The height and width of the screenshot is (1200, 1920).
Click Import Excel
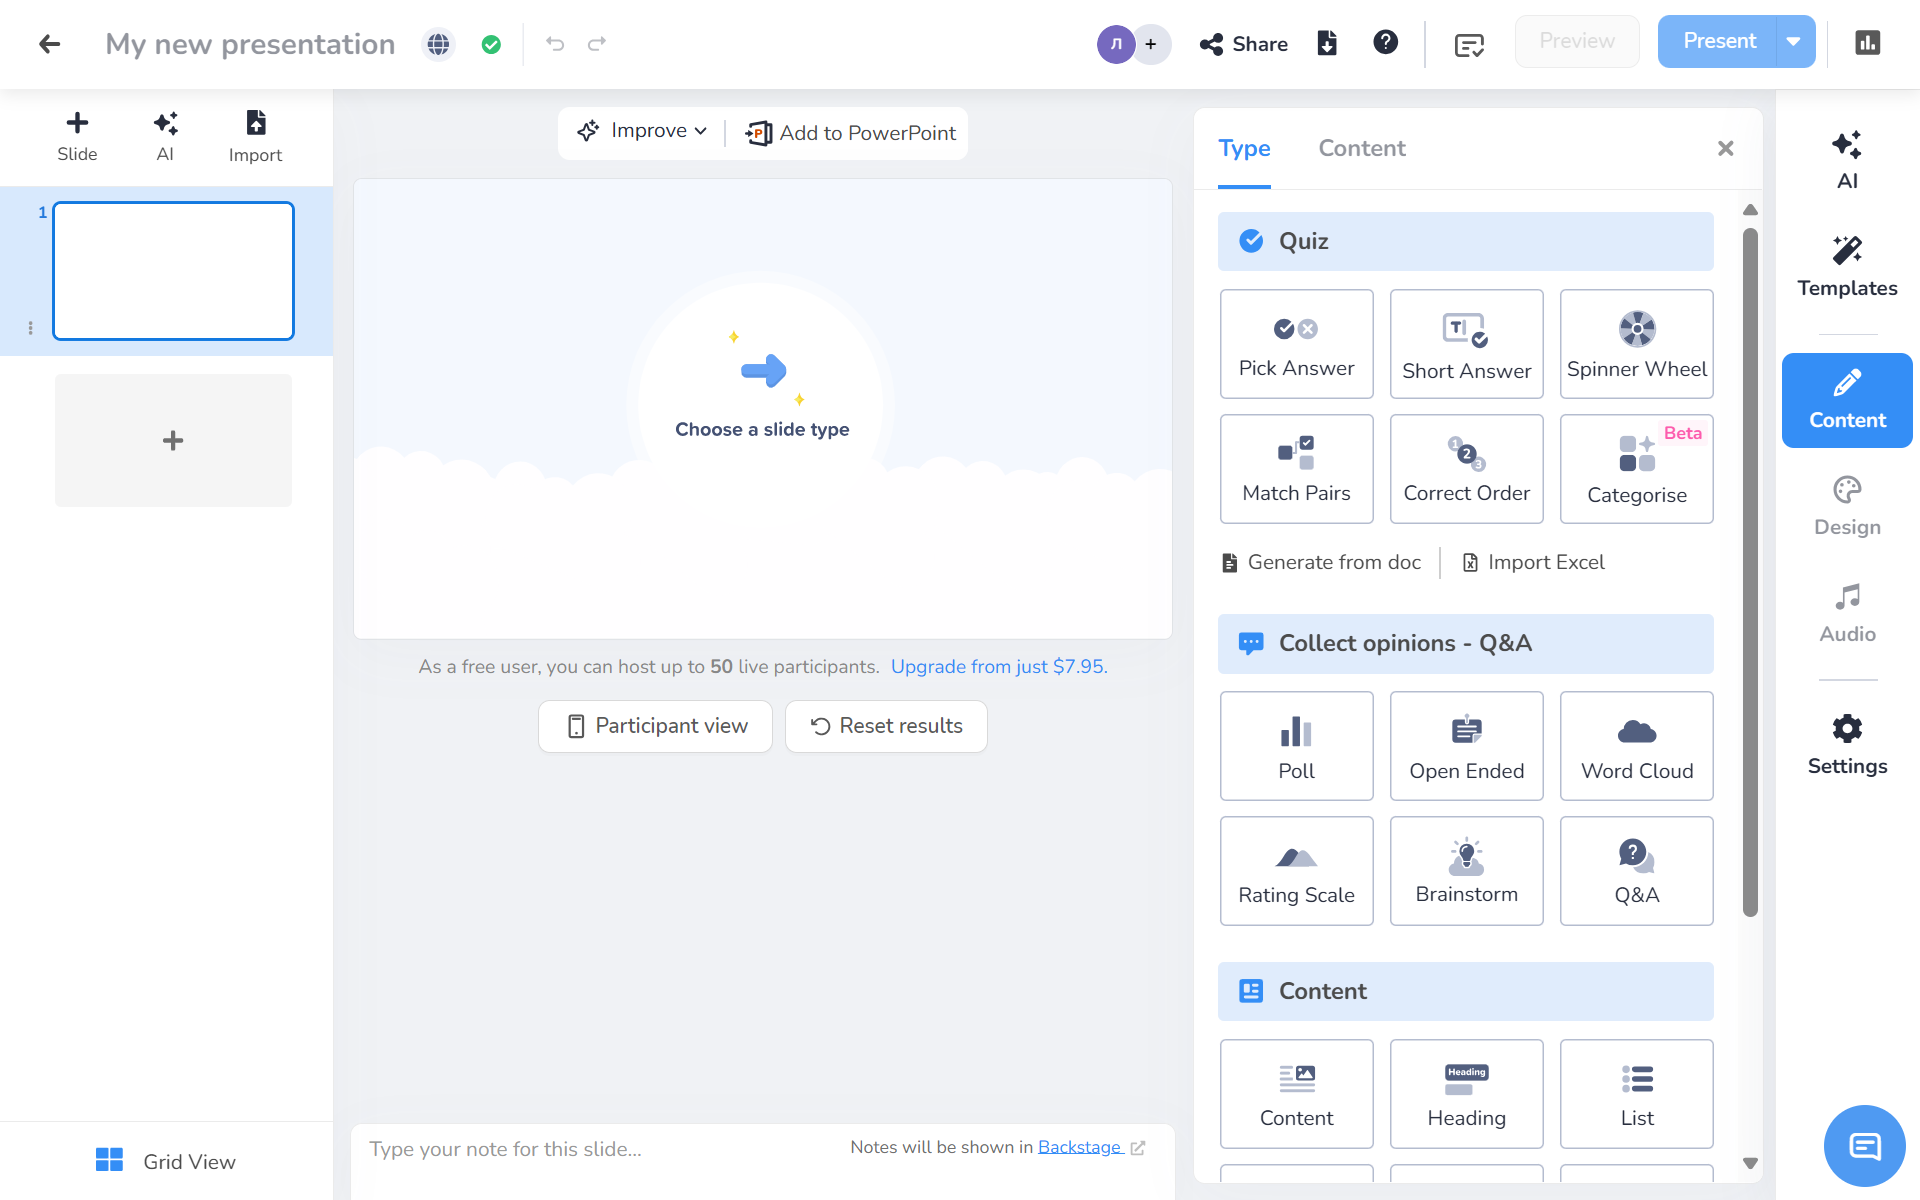click(x=1533, y=563)
